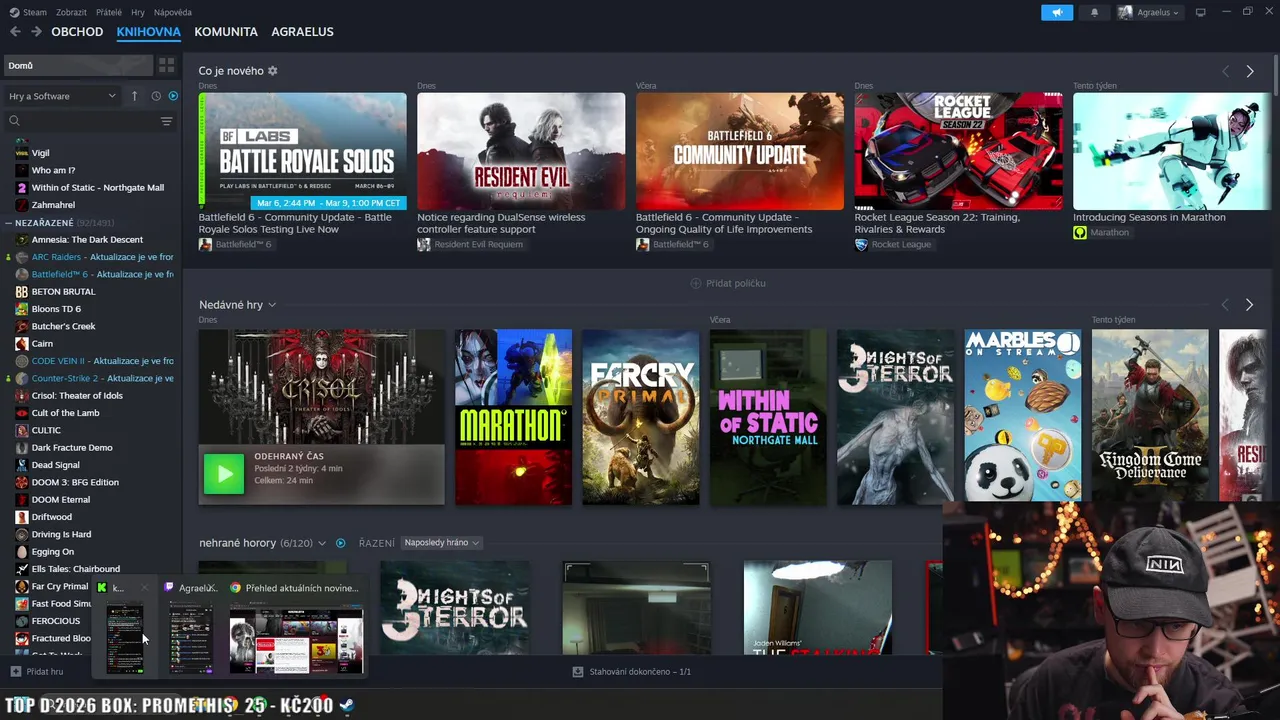Play Crisol with the green play button
The height and width of the screenshot is (720, 1280).
coord(224,474)
